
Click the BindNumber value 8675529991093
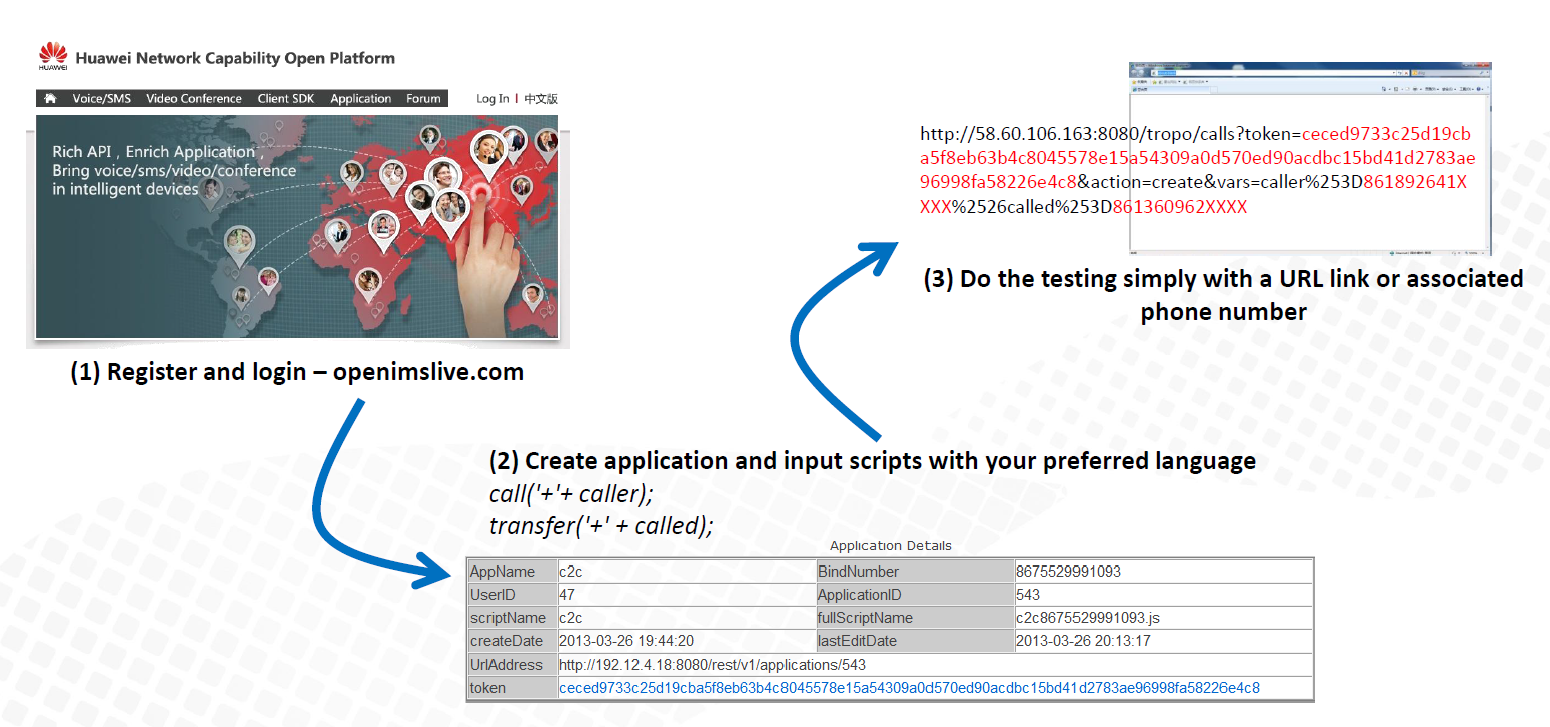[x=1068, y=572]
